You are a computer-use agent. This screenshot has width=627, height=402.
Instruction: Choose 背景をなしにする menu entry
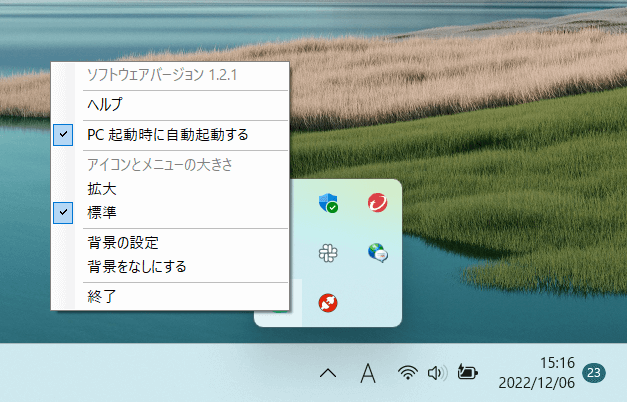[170, 266]
